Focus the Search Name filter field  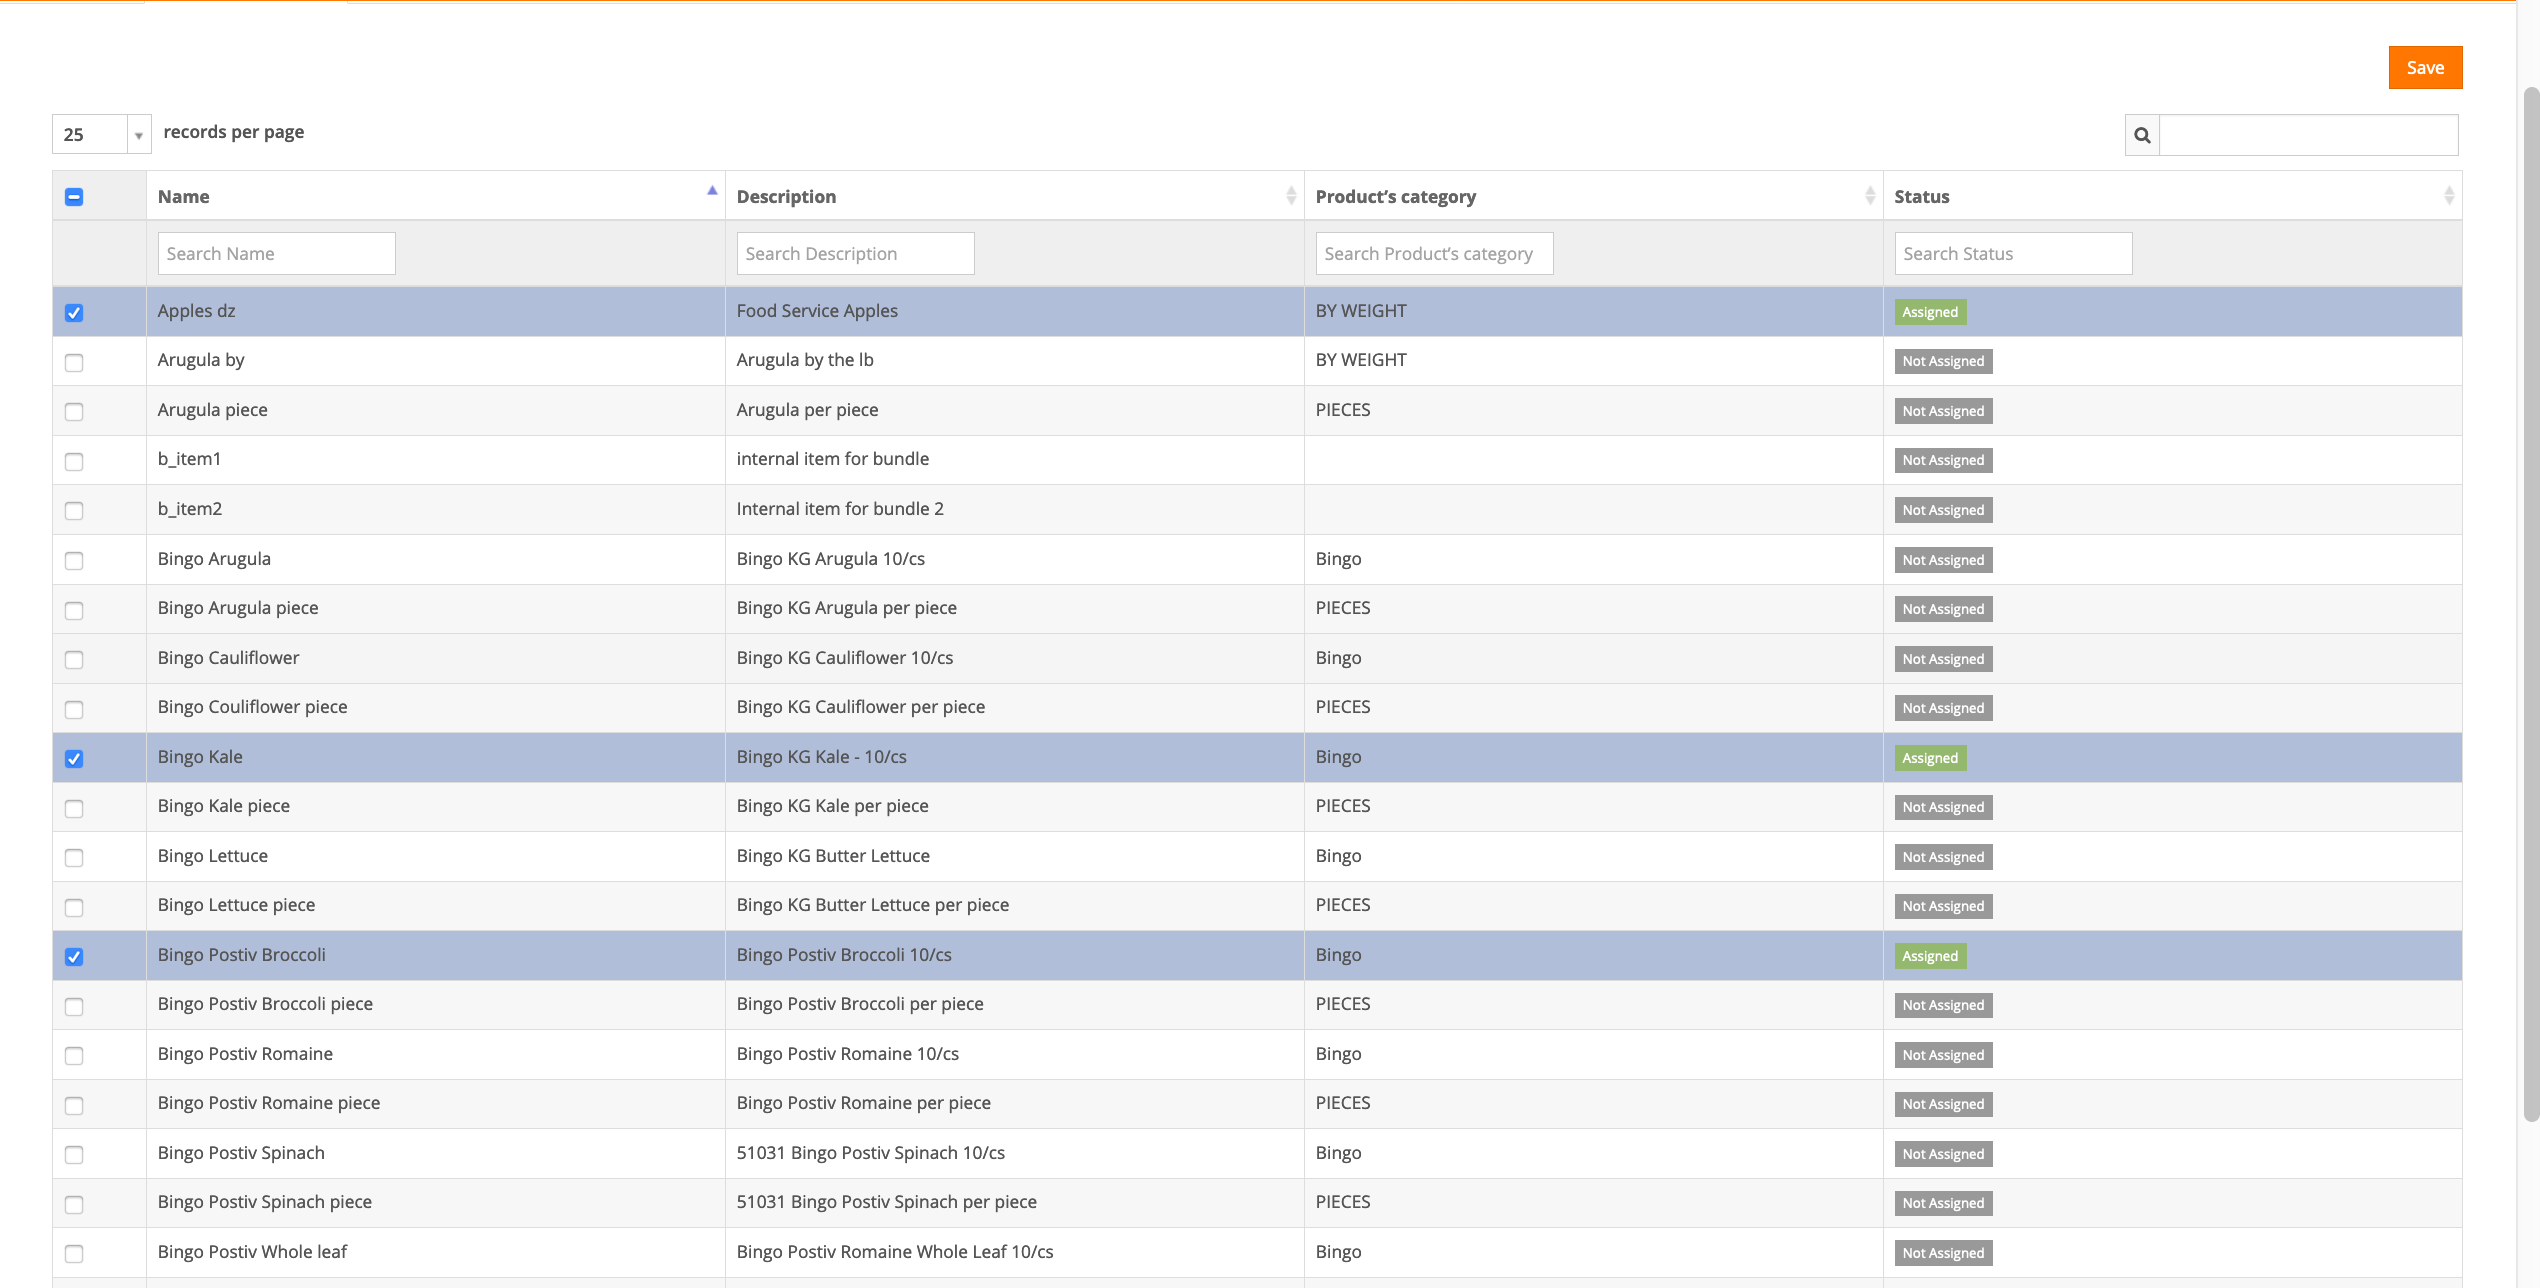click(276, 254)
